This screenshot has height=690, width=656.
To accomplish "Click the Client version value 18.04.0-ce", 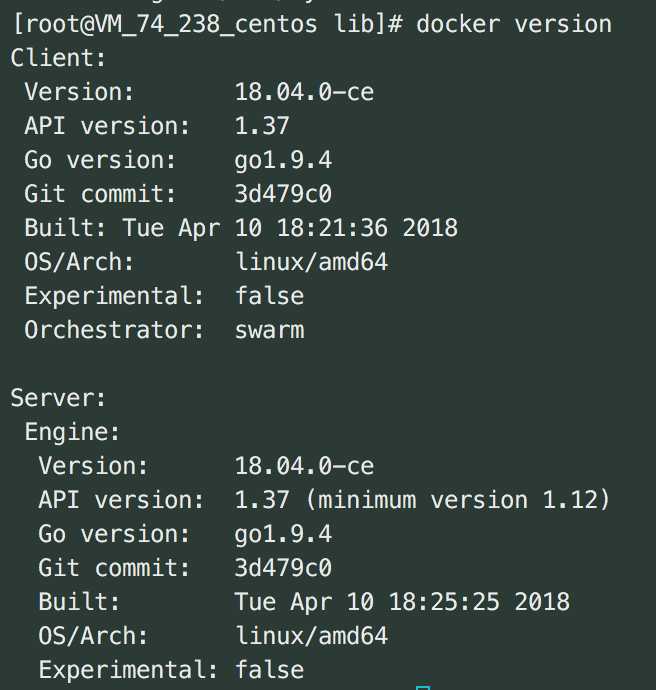I will (x=304, y=92).
